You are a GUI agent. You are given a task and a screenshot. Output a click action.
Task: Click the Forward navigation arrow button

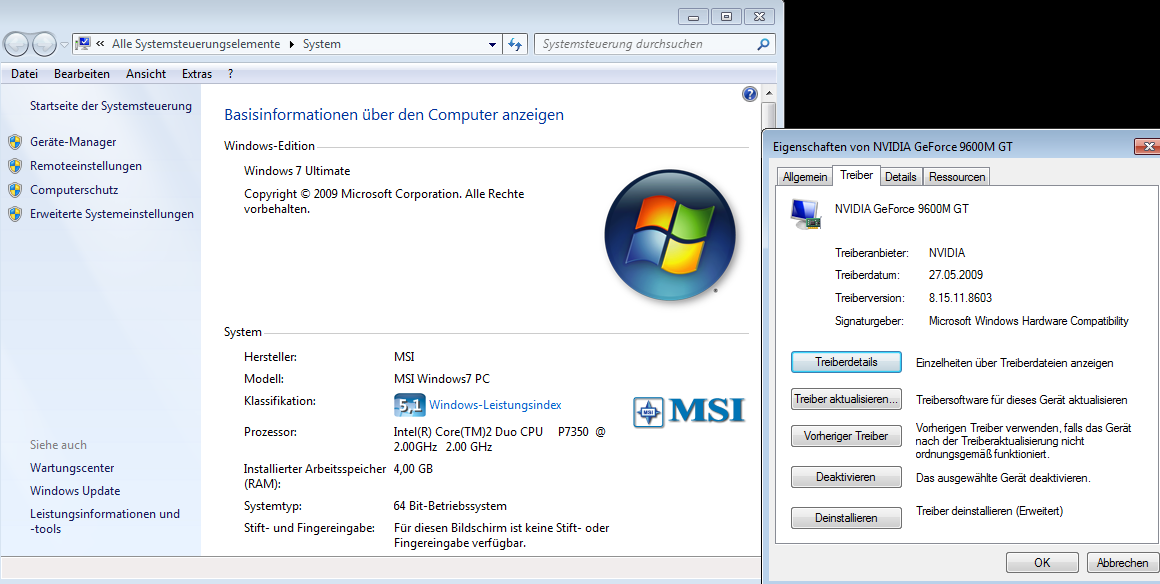(x=44, y=44)
